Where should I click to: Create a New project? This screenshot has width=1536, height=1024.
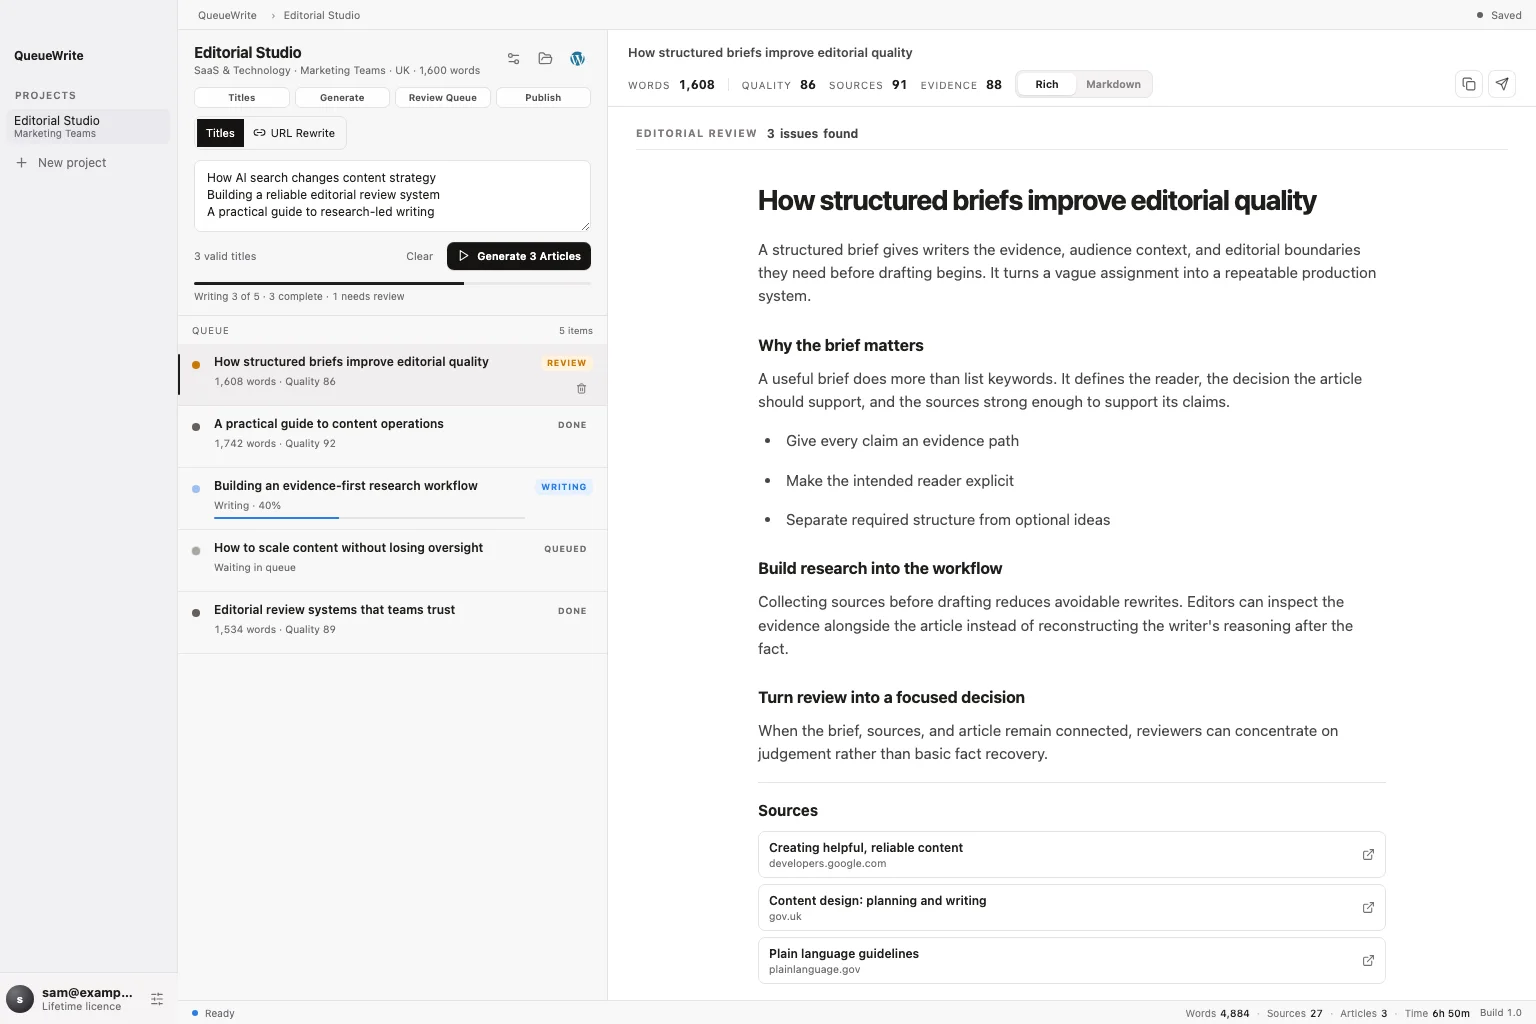pos(62,162)
